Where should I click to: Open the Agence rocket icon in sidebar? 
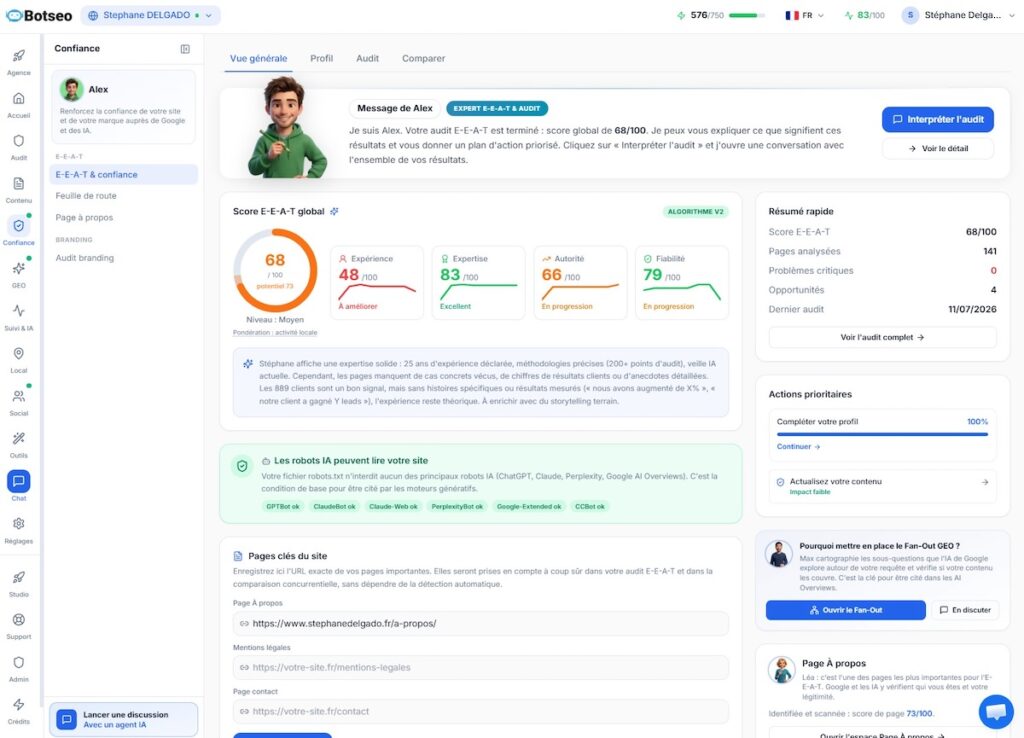[19, 56]
